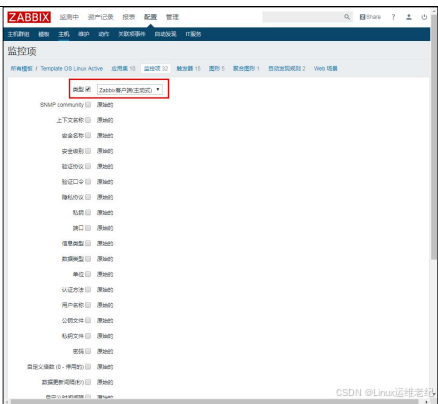Click the search magnifier icon
Screen dimensions: 438x404
pyautogui.click(x=347, y=17)
